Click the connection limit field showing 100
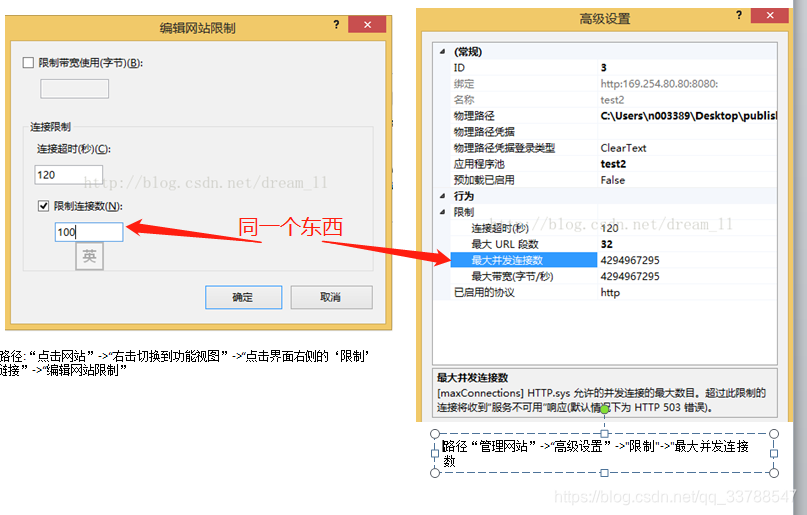 point(89,232)
